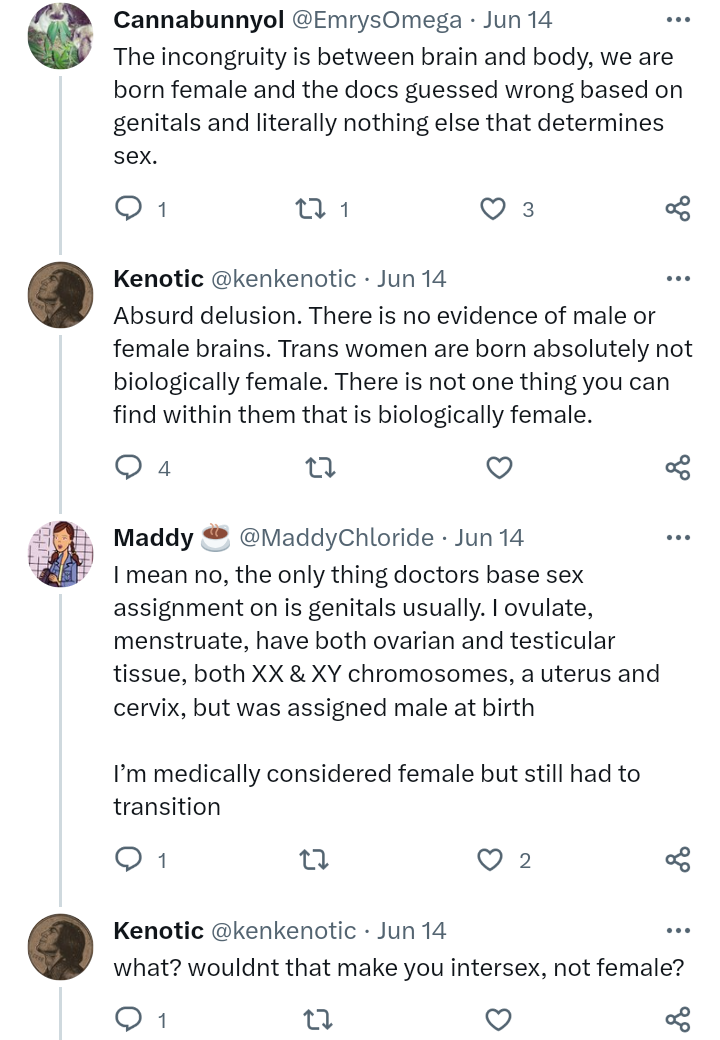Reply to Maddy's tweet

coord(129,859)
